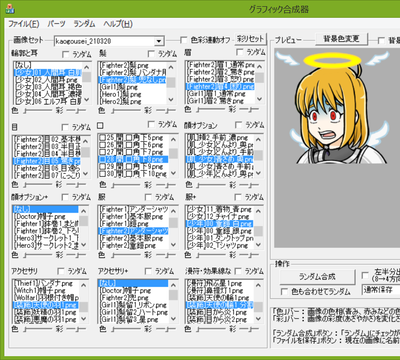The width and height of the screenshot is (400, 360).
Task: Select [Girl1]髪.png in 髪 list
Action: [x=132, y=87]
